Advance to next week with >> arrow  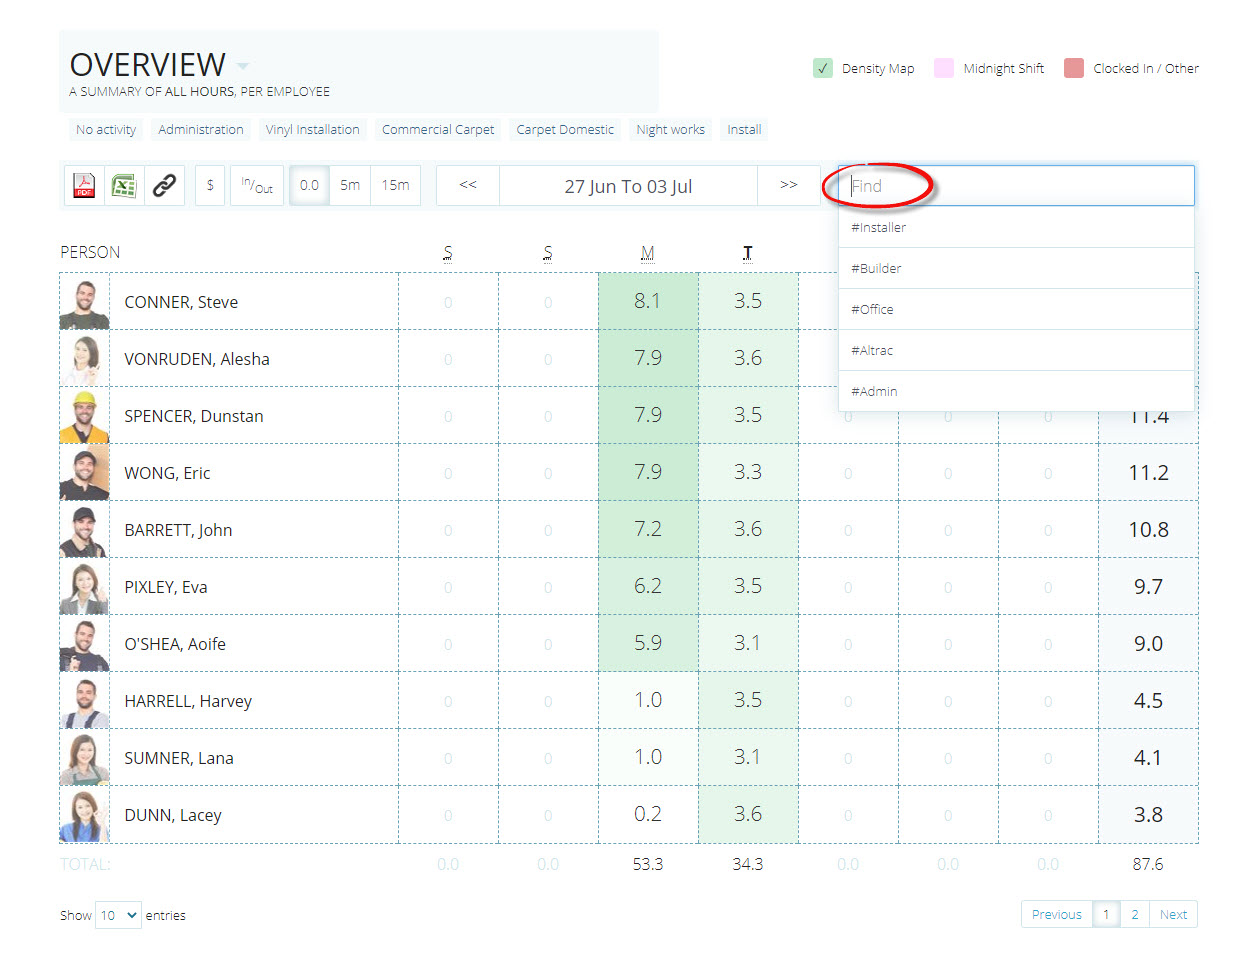[788, 186]
